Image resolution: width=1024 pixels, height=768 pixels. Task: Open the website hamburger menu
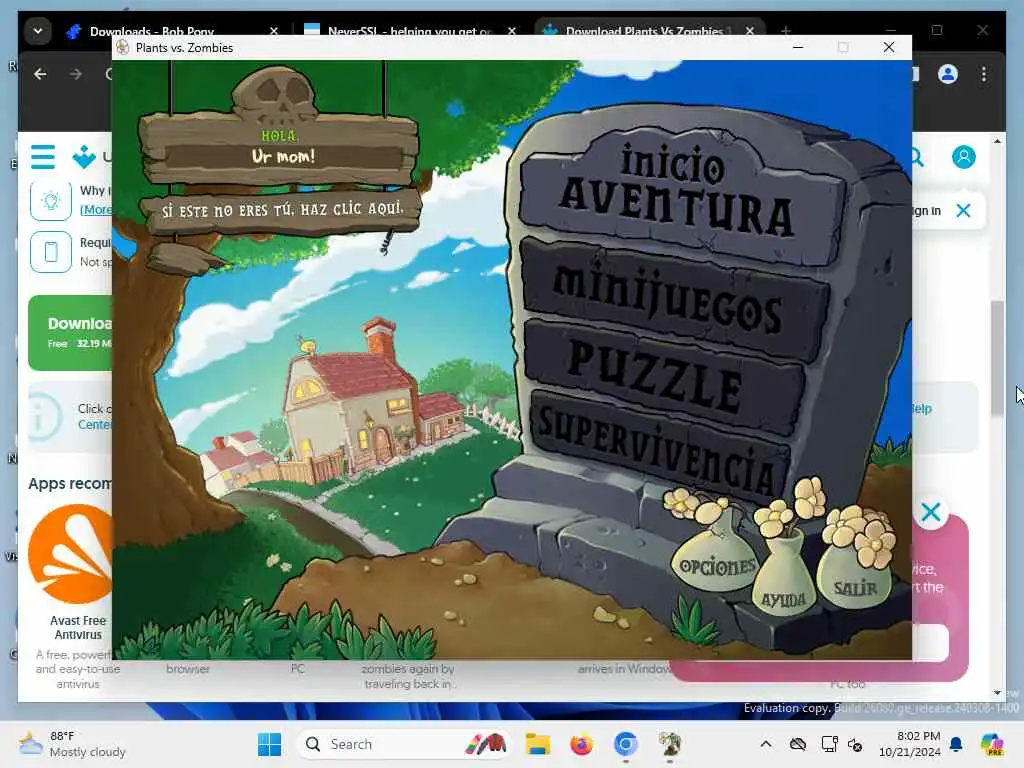(43, 157)
